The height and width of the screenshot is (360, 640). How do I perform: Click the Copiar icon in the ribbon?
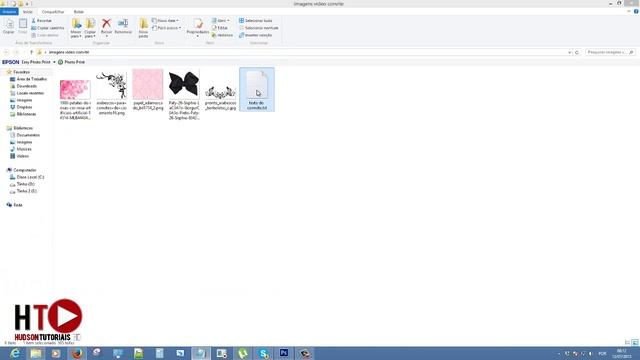click(9, 26)
